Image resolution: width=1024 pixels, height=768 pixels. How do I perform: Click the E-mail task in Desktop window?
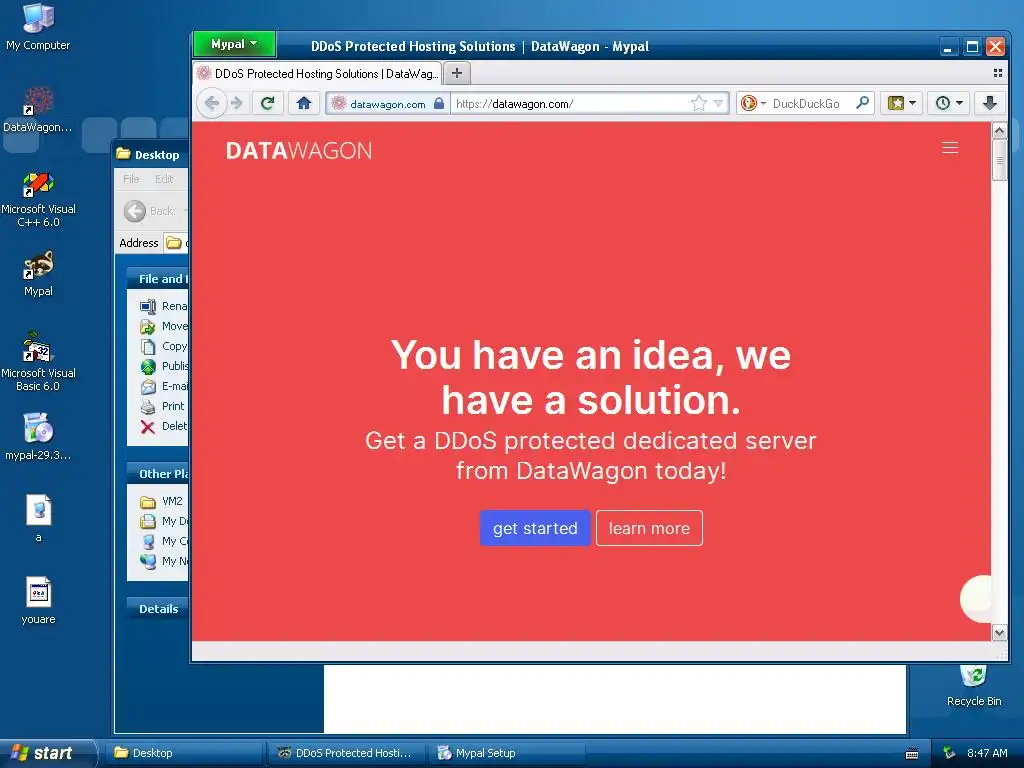click(163, 386)
